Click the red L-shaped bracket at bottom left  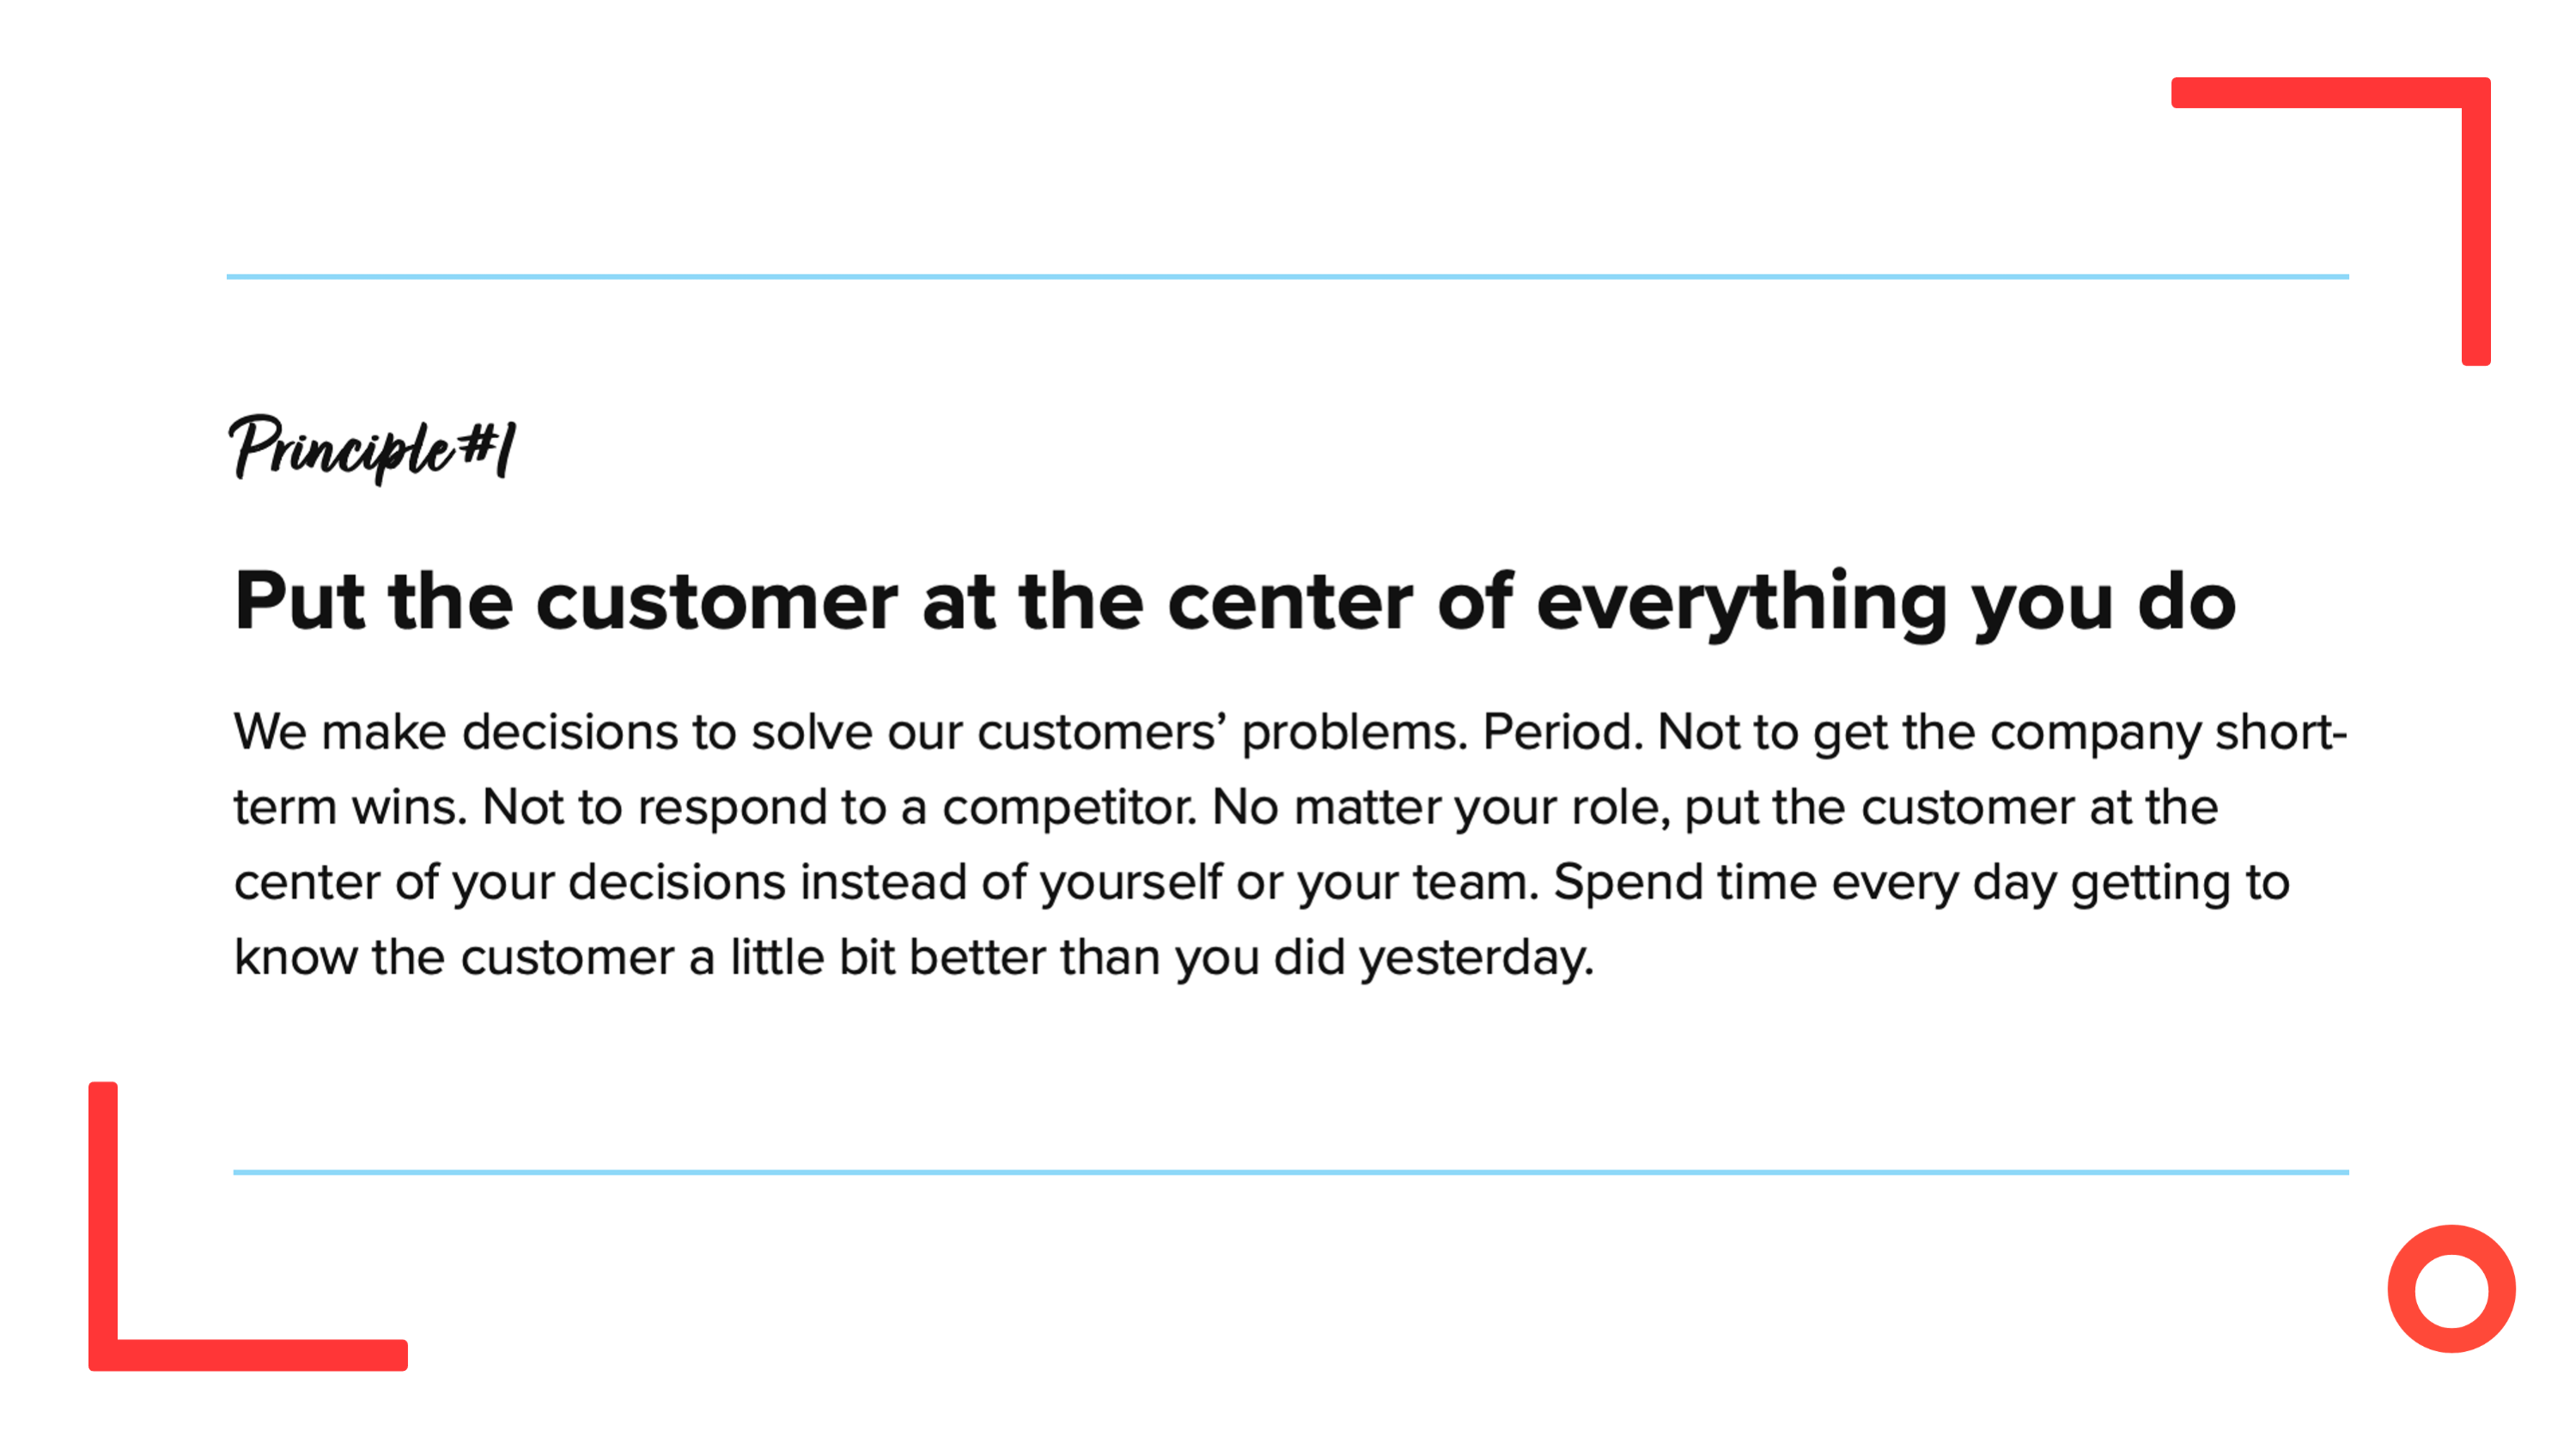coord(247,1226)
